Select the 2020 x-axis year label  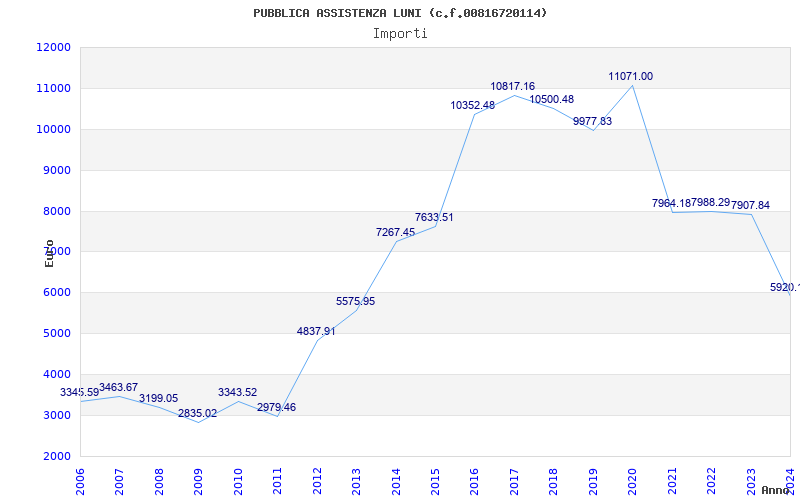click(634, 480)
